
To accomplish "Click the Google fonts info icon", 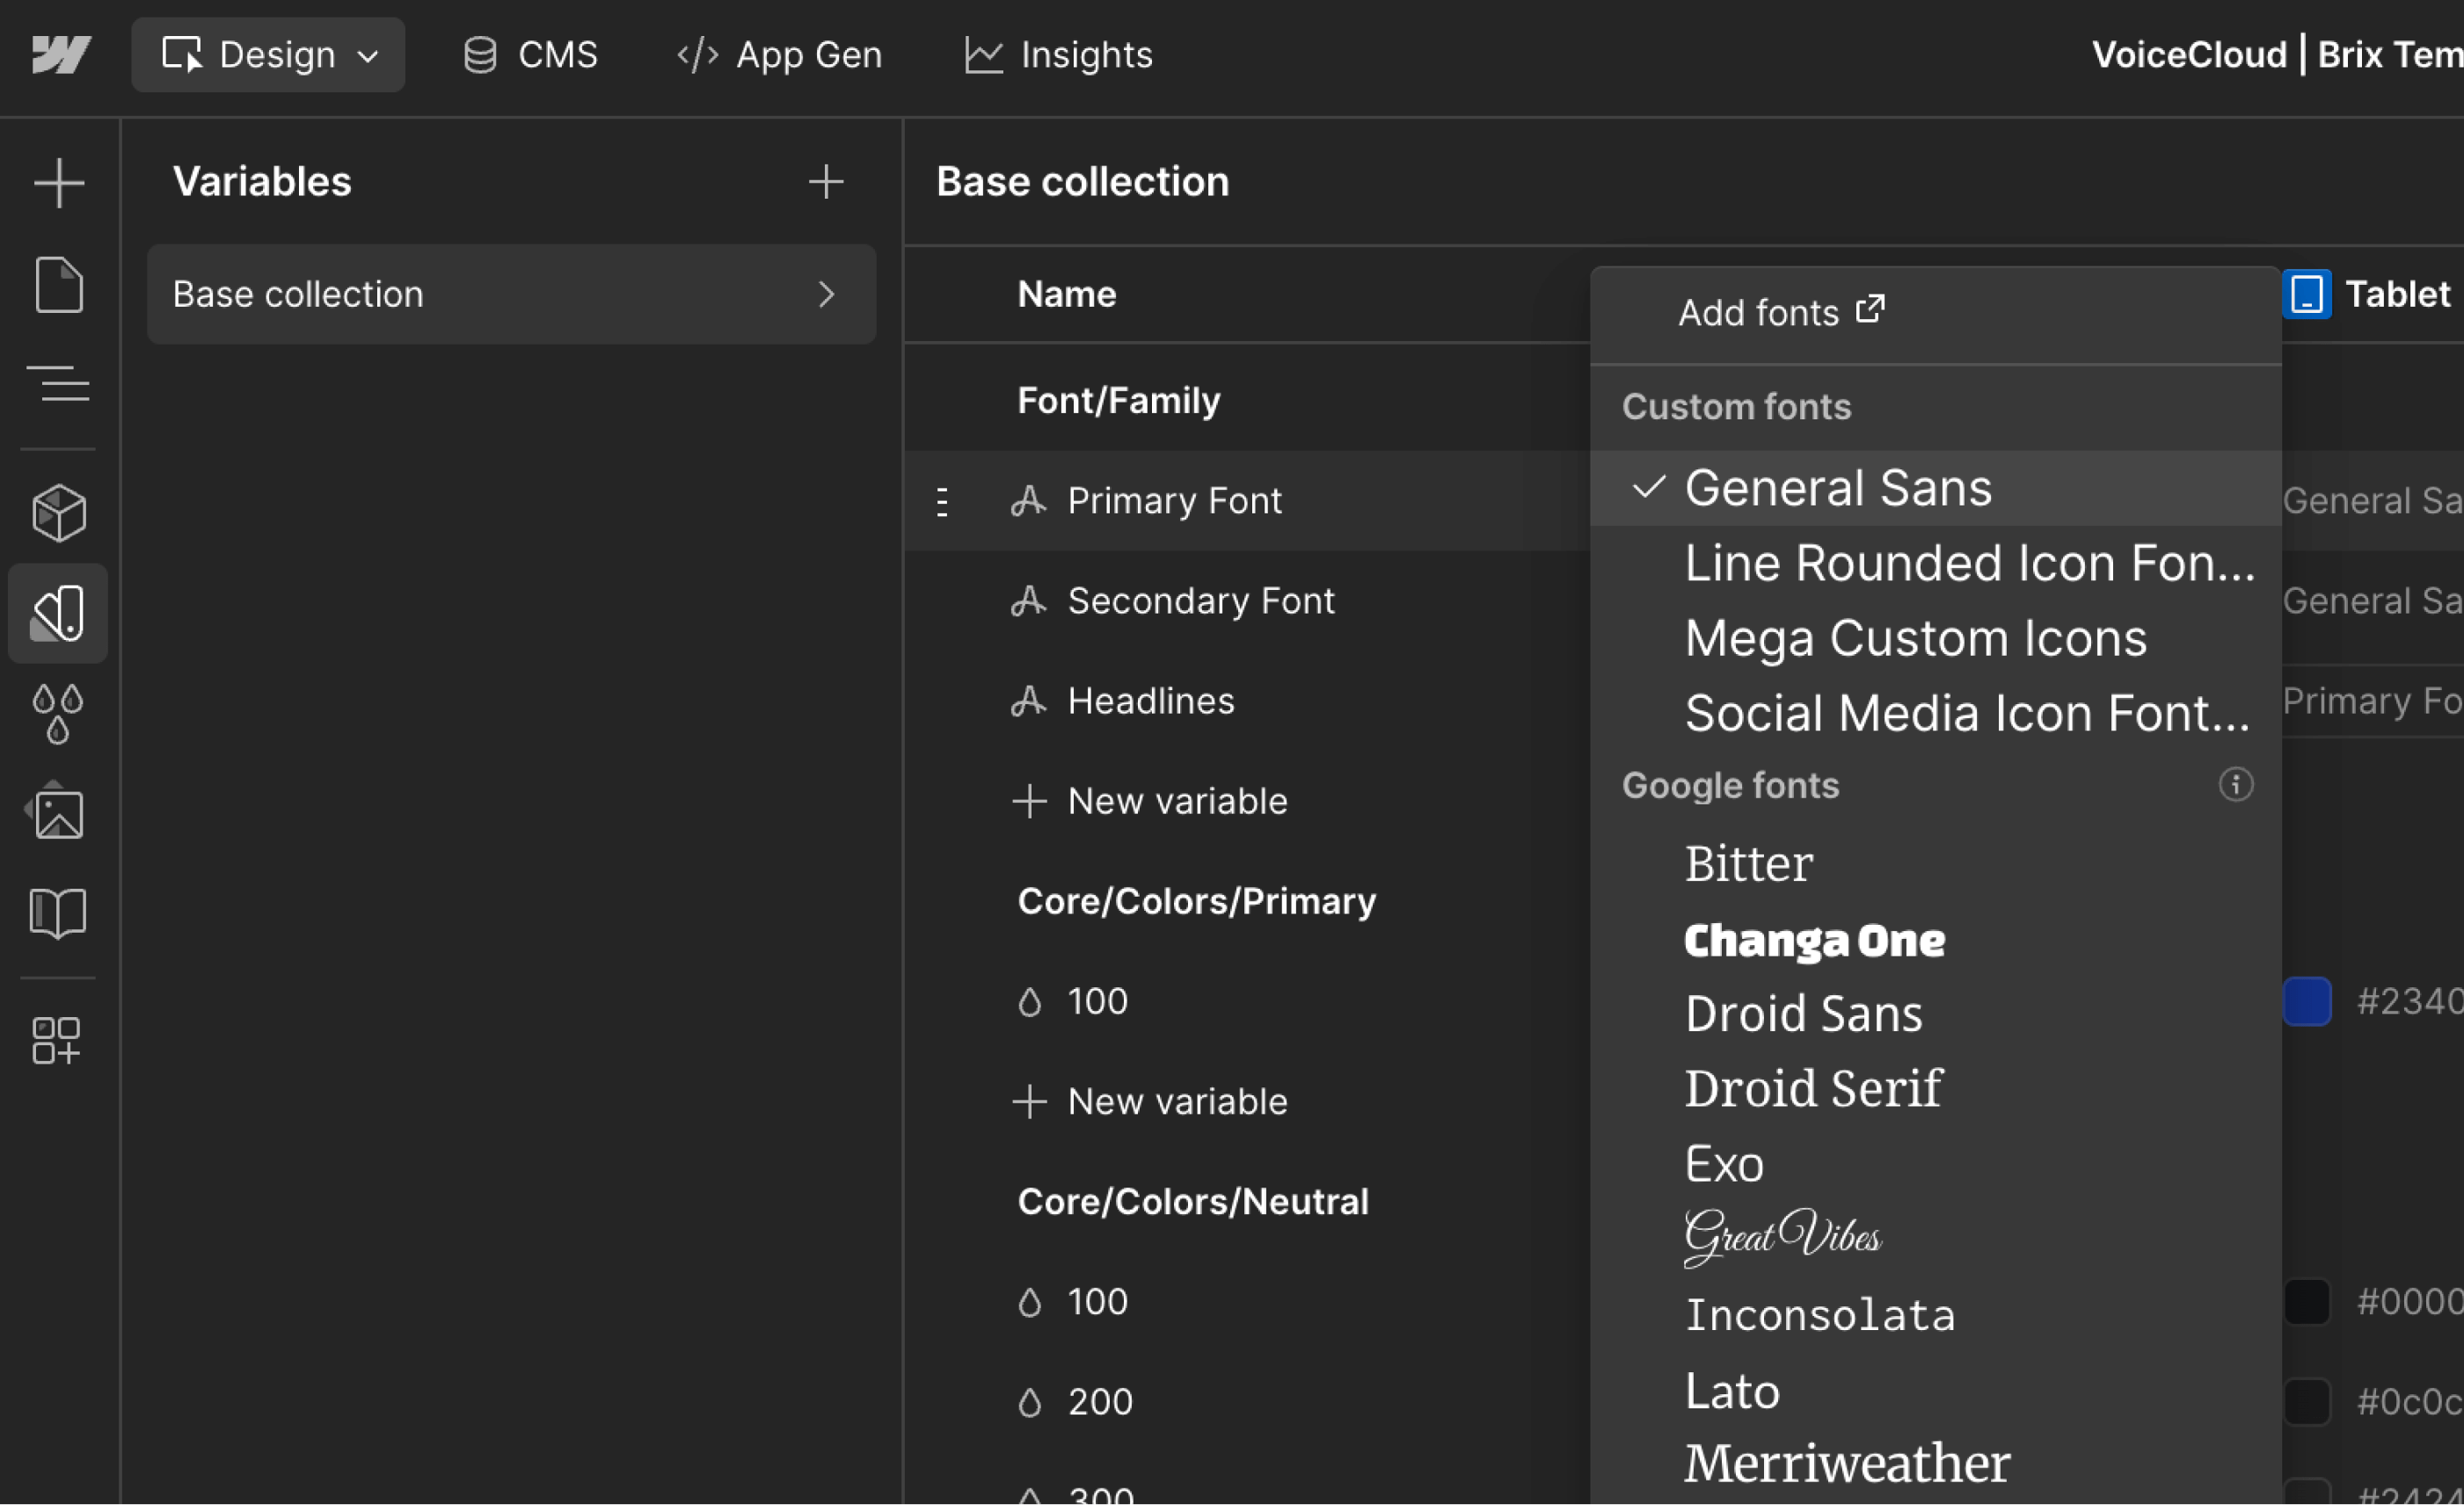I will pyautogui.click(x=2237, y=785).
